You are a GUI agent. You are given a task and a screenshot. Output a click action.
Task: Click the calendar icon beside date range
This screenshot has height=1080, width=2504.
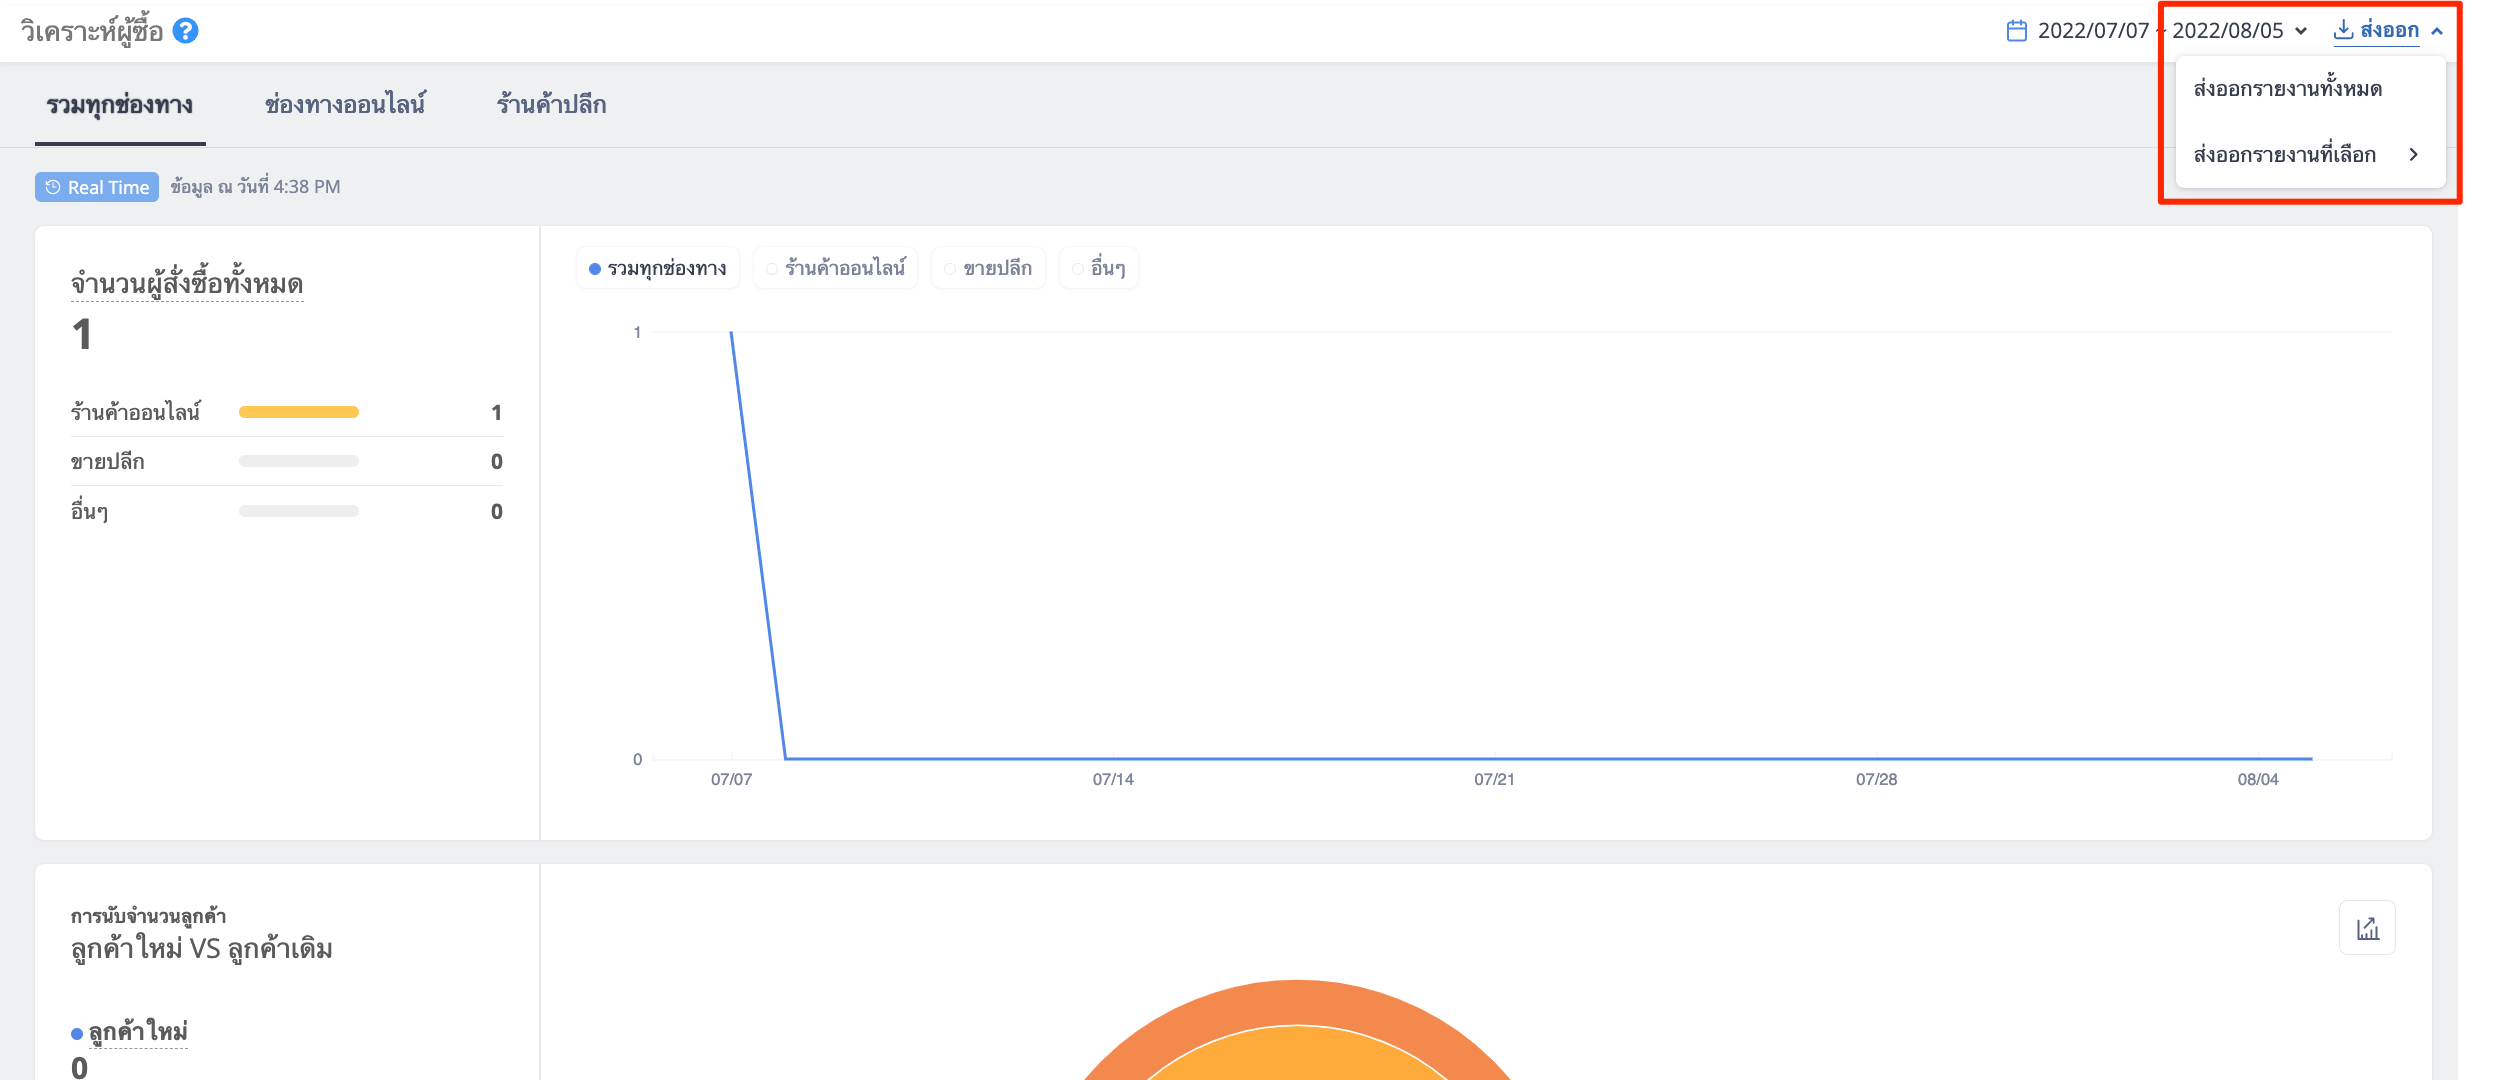tap(2017, 31)
